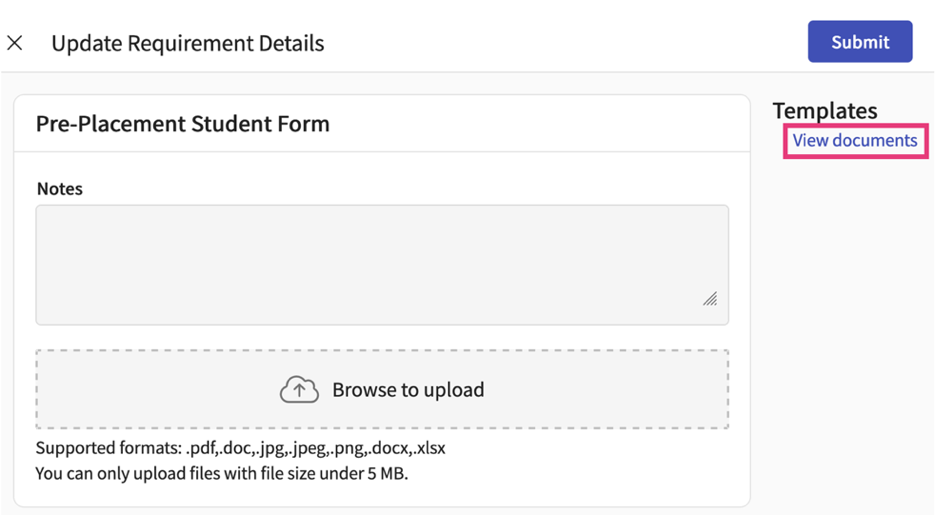Close the Update Requirement Details dialog
Viewport: 935px width, 515px height.
tap(15, 43)
